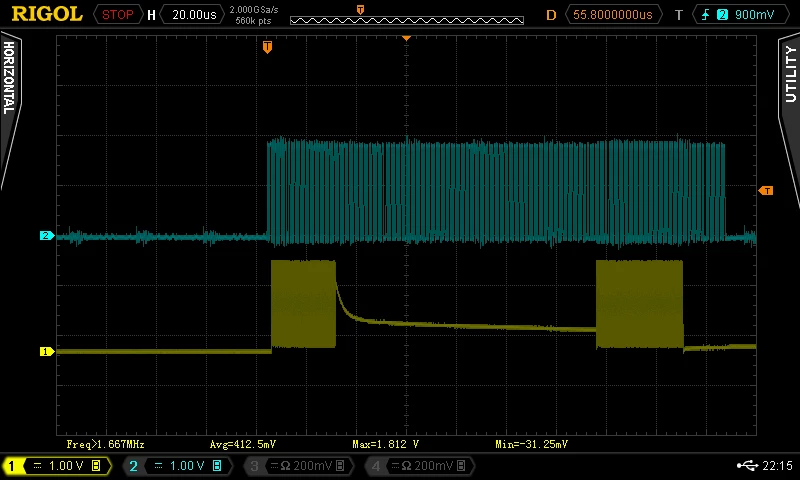Click the trigger level T arrow at right
Viewport: 800px width, 480px height.
[765, 191]
